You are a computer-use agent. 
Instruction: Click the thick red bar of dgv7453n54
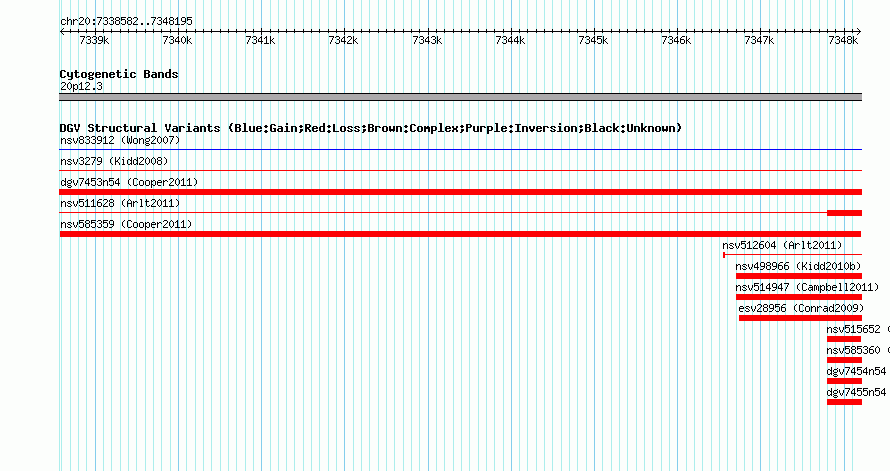(x=460, y=192)
